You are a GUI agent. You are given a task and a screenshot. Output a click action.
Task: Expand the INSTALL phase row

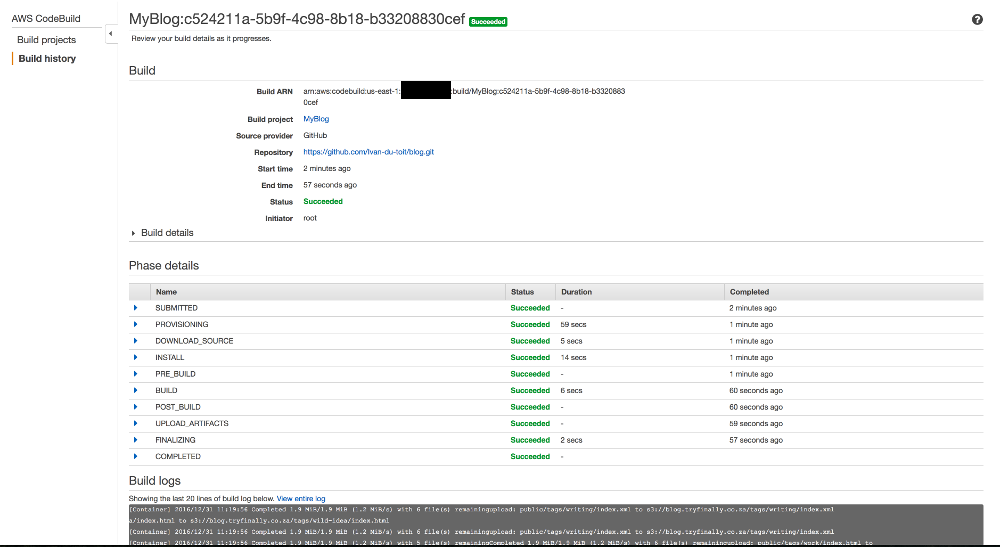(135, 358)
